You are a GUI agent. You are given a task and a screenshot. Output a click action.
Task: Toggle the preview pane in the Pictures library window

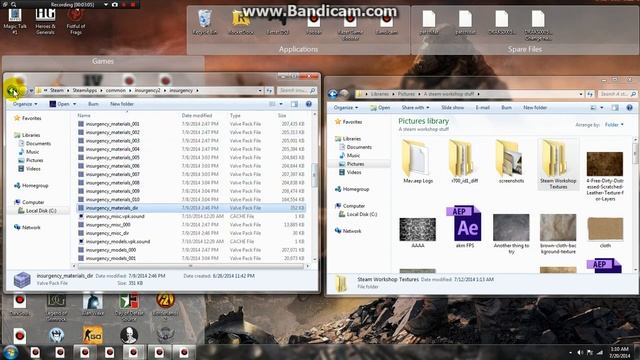pos(615,108)
